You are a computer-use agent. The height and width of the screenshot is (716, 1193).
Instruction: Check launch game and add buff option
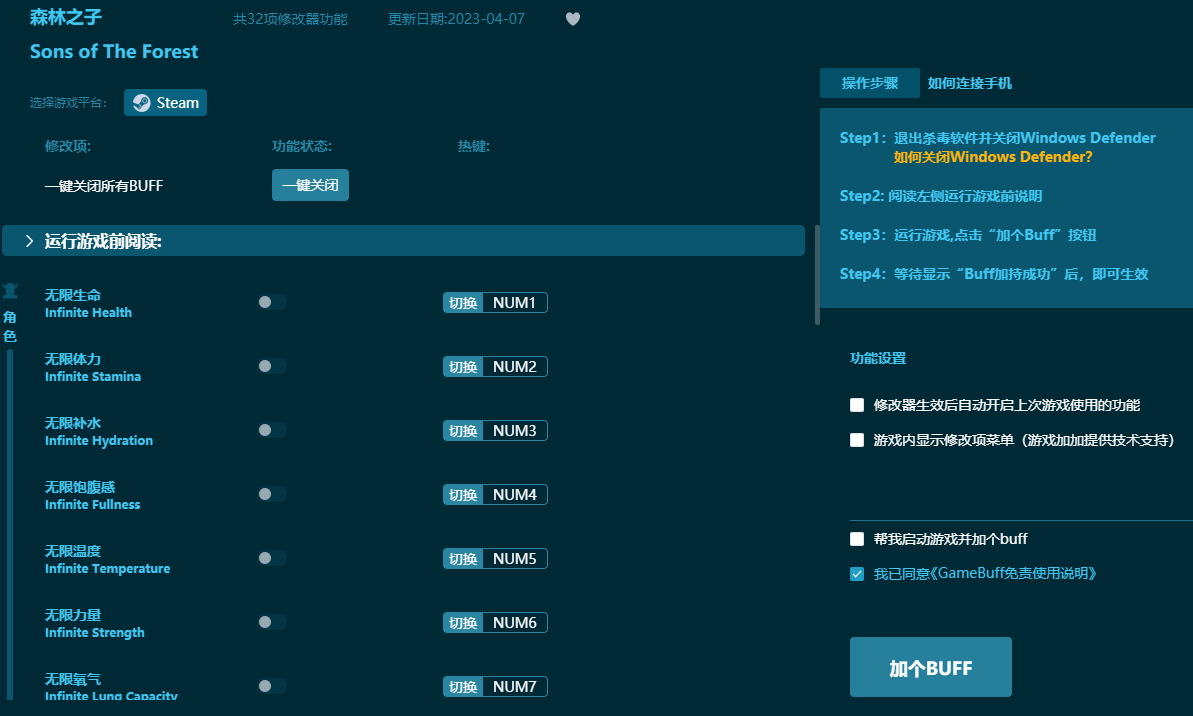857,539
